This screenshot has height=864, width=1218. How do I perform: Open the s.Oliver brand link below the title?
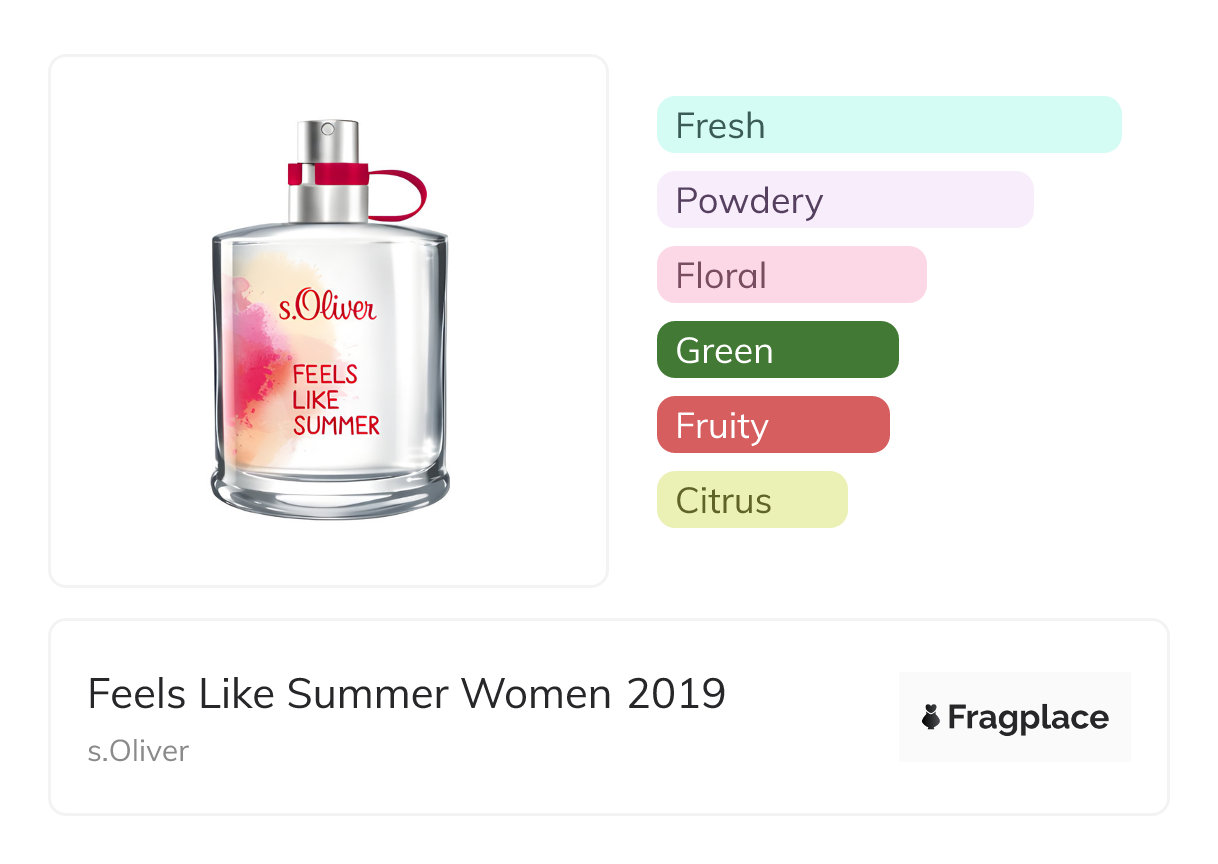point(138,751)
